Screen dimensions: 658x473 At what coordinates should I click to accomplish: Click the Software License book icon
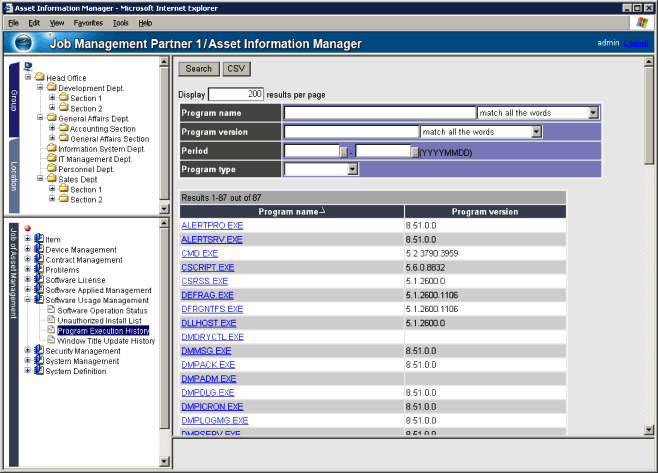point(39,280)
